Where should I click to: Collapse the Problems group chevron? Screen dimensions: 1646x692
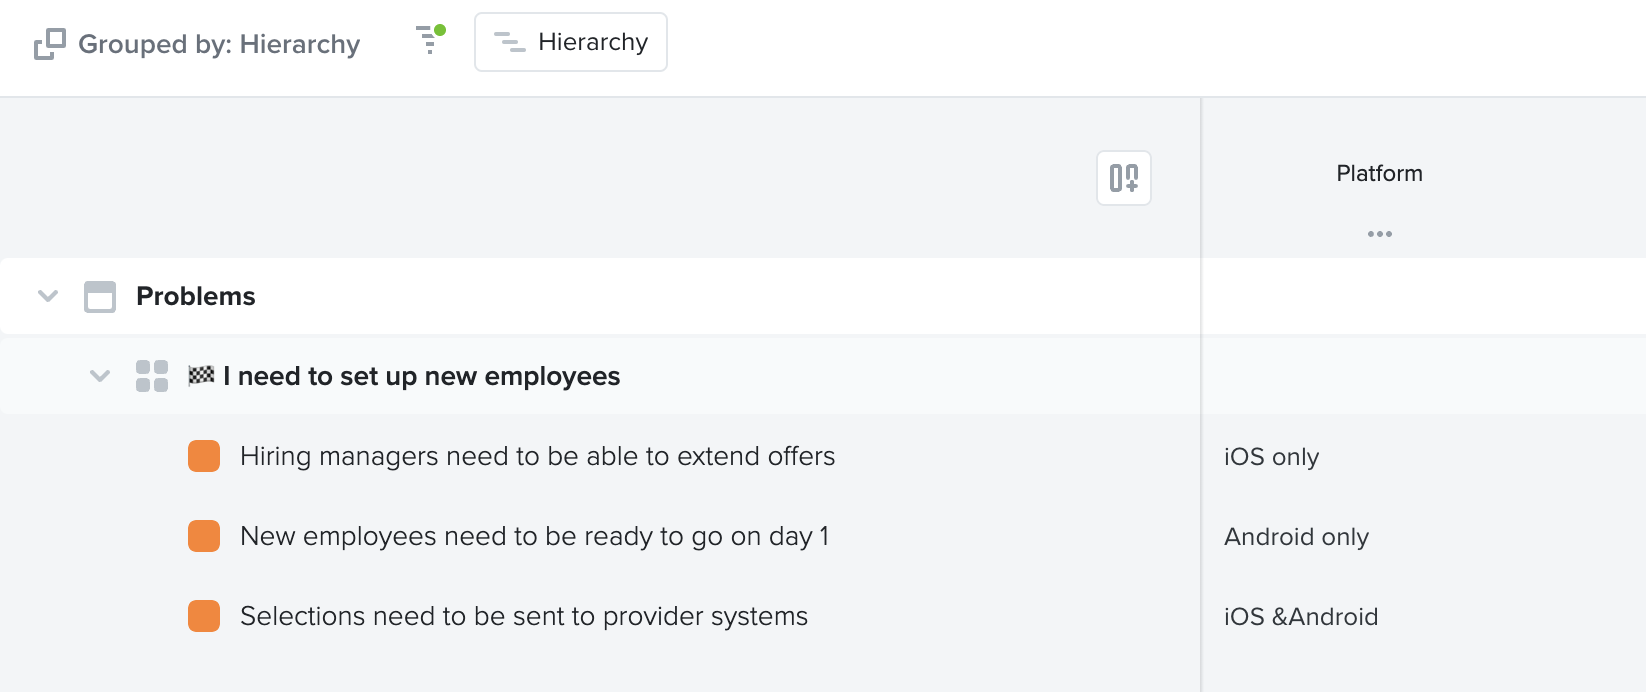48,296
